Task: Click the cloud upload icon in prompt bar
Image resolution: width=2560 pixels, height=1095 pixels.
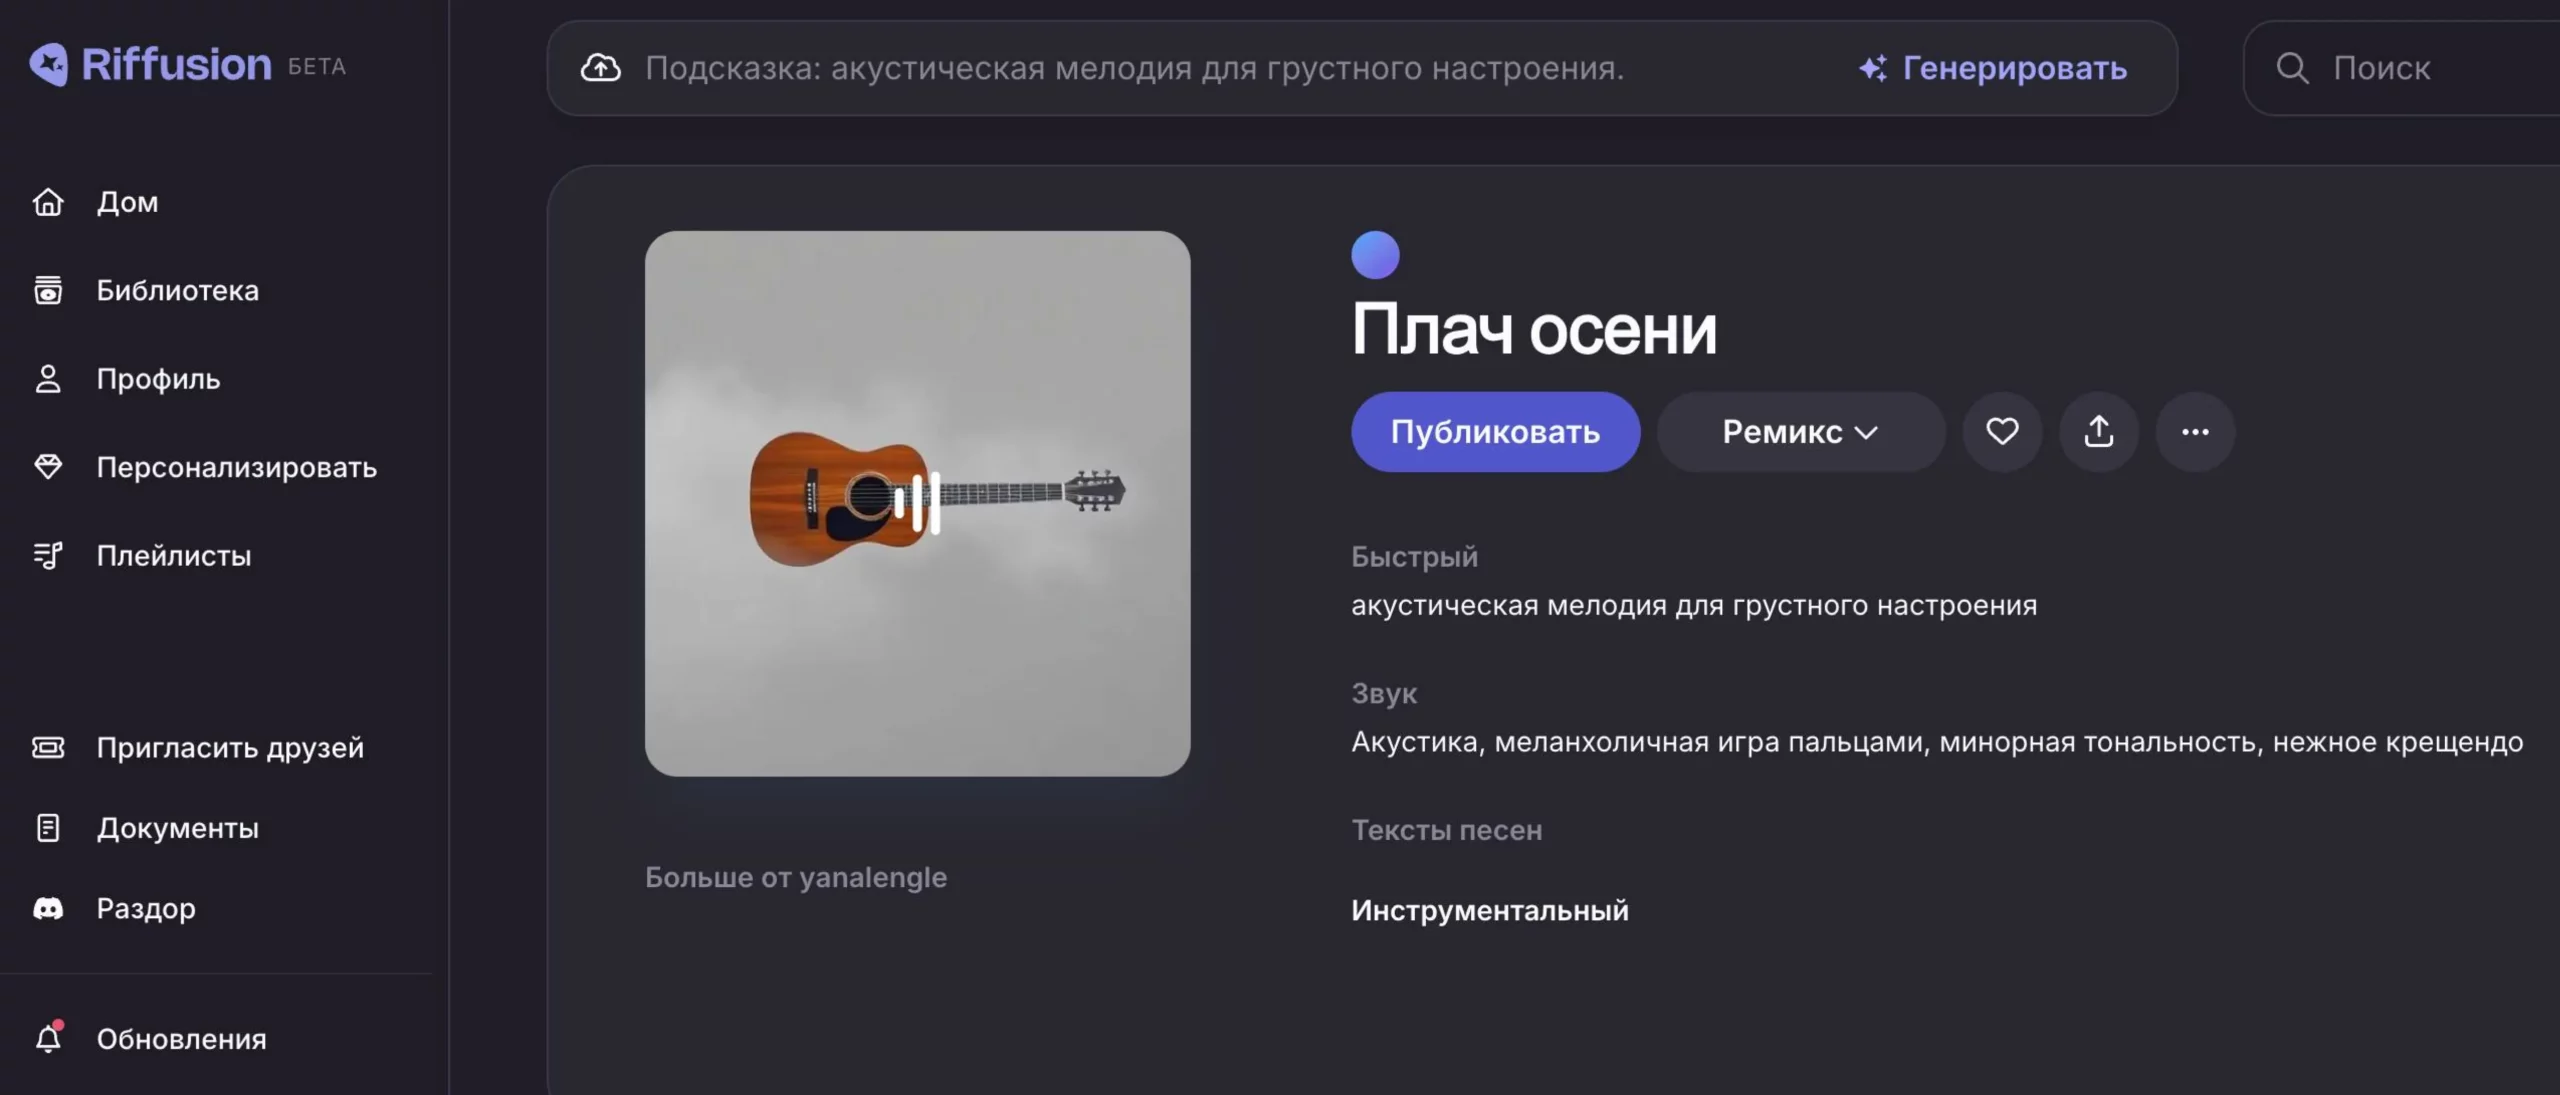Action: pyautogui.click(x=601, y=68)
